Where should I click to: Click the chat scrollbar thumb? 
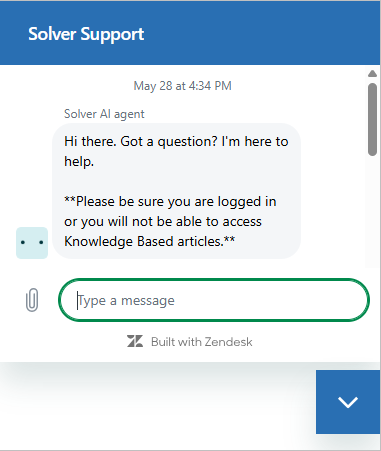point(372,119)
